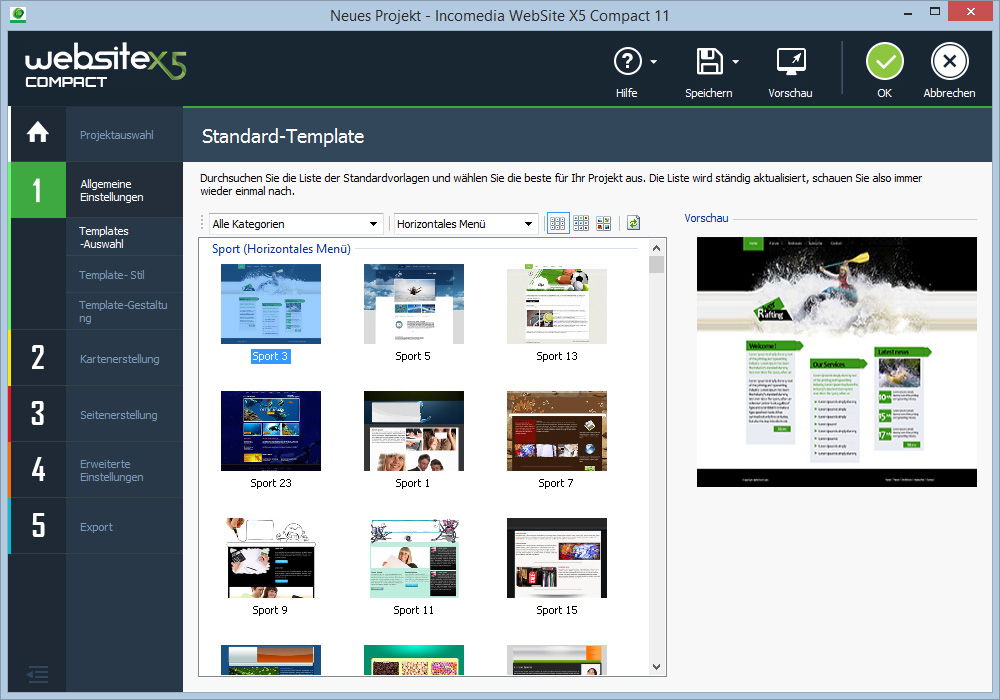
Task: Click the template list scrollbar thumb
Action: [x=656, y=265]
